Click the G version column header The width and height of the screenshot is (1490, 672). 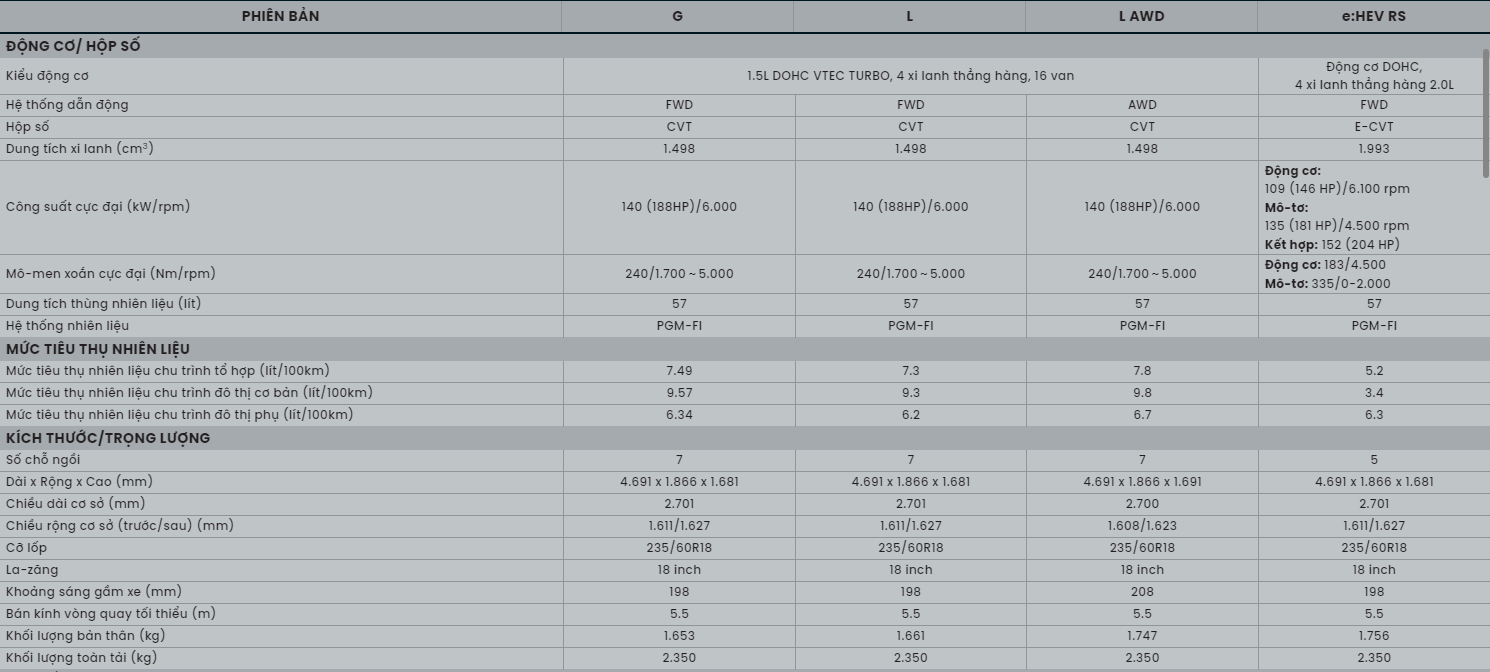tap(678, 16)
